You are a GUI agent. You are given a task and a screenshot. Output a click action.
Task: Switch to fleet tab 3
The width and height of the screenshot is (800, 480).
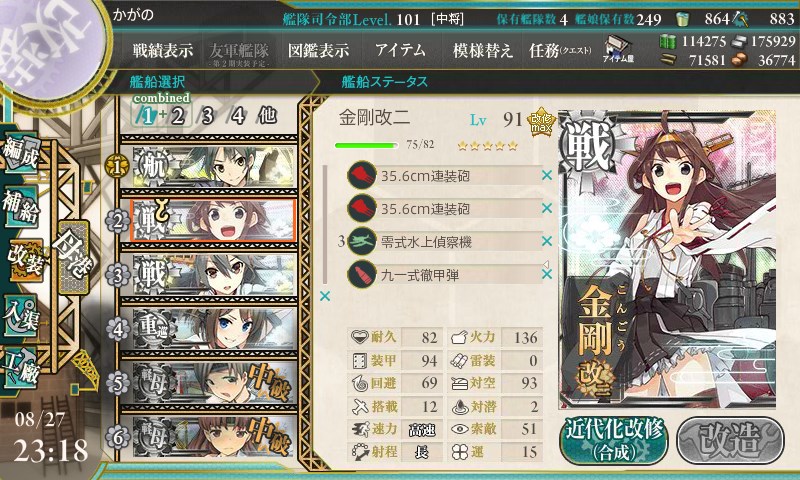click(x=207, y=116)
